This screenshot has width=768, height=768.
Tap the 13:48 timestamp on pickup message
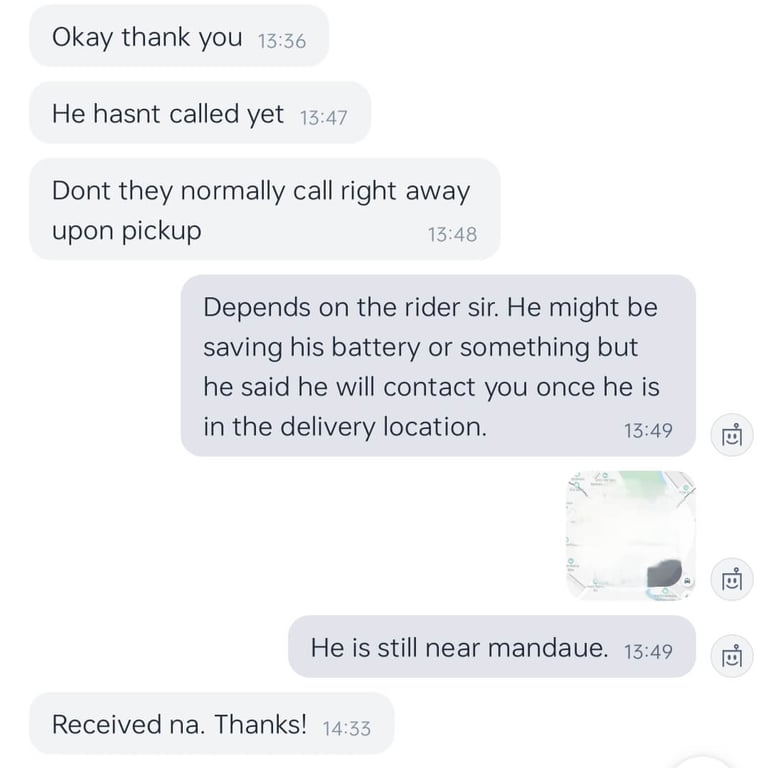click(x=452, y=234)
